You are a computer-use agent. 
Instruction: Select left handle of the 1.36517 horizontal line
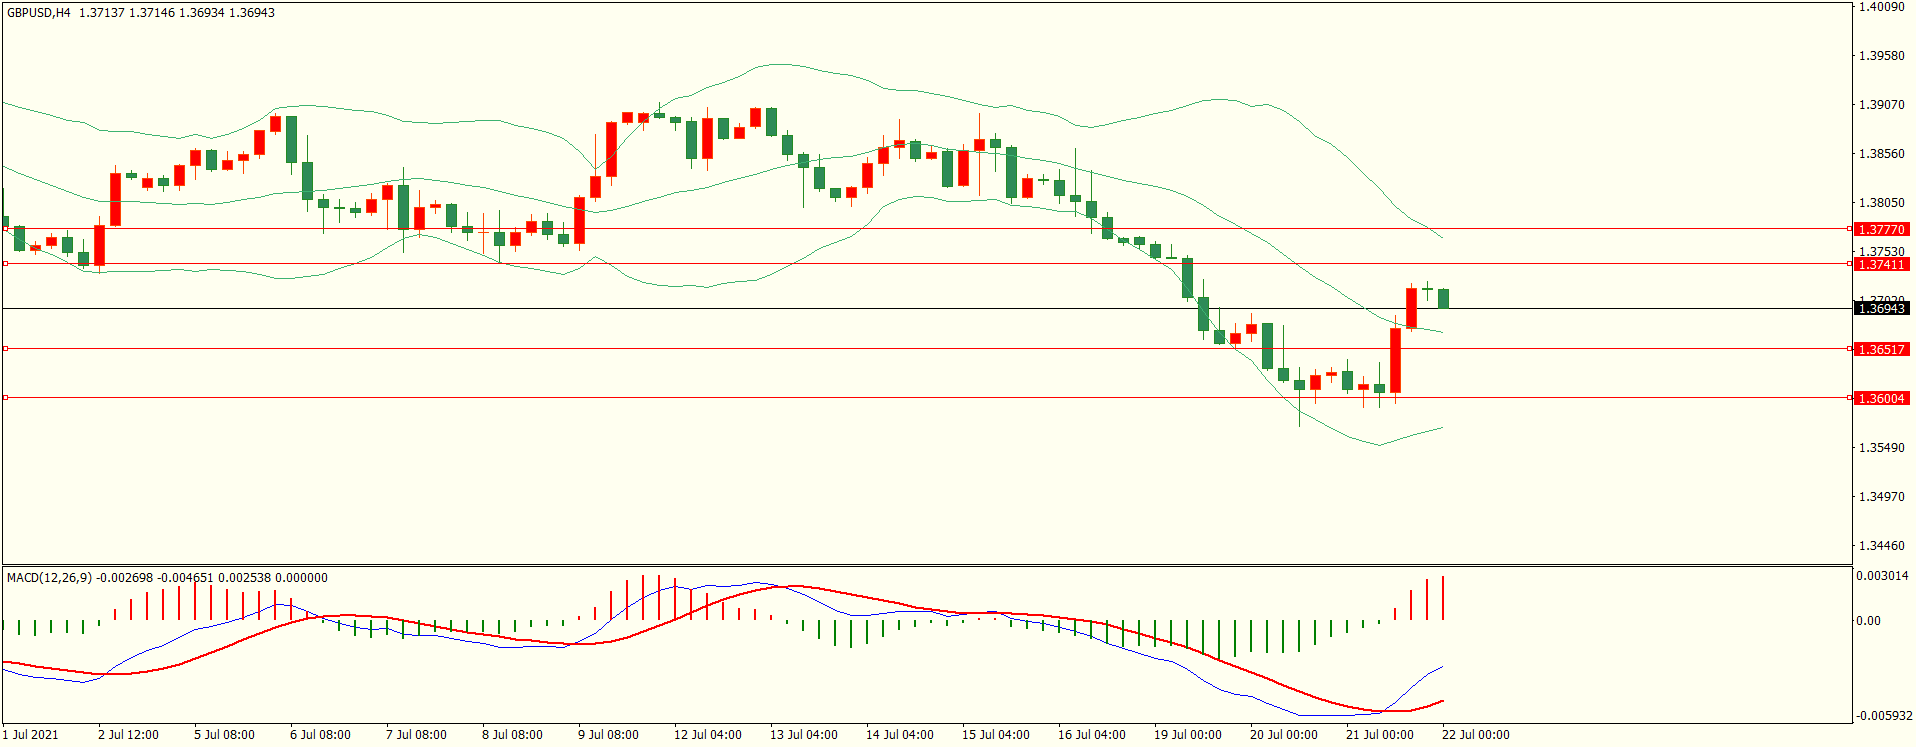coord(5,349)
